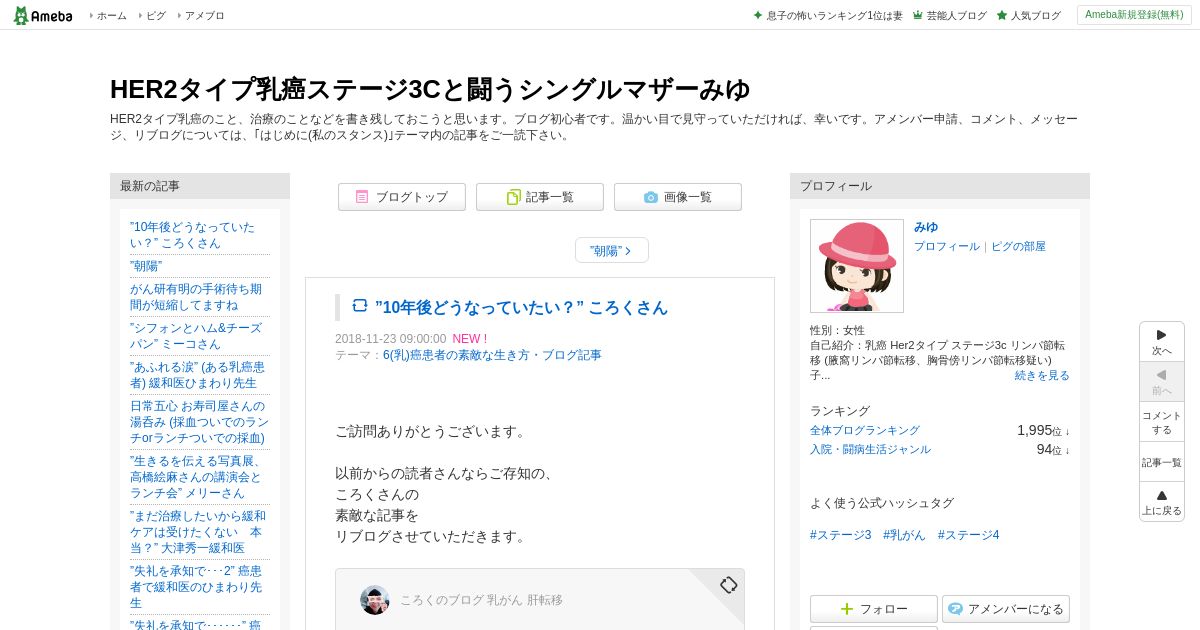Screen dimensions: 1200x630
Task: Go to next article "朝陽" pager
Action: pyautogui.click(x=612, y=250)
